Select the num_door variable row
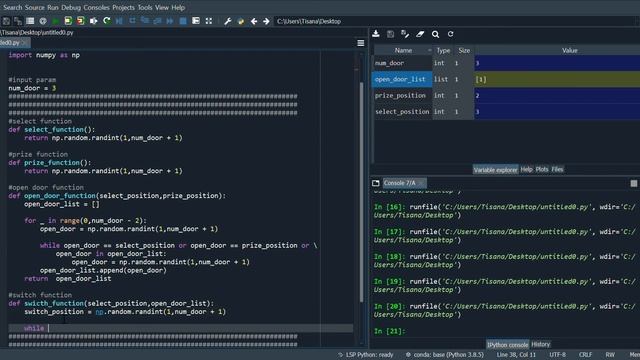Viewport: 640px width, 360px height. (x=506, y=63)
